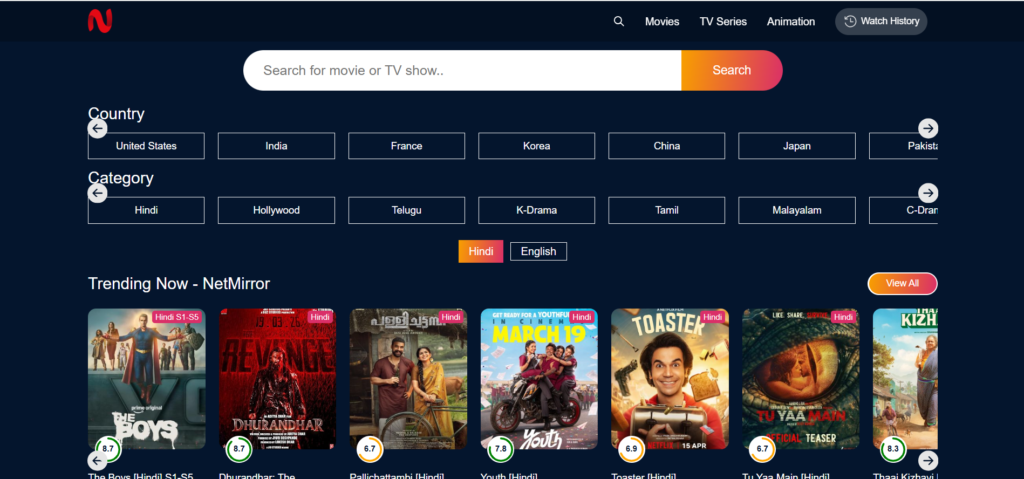Click the Country row left arrow
Screen dimensions: 1024x479
tap(97, 128)
